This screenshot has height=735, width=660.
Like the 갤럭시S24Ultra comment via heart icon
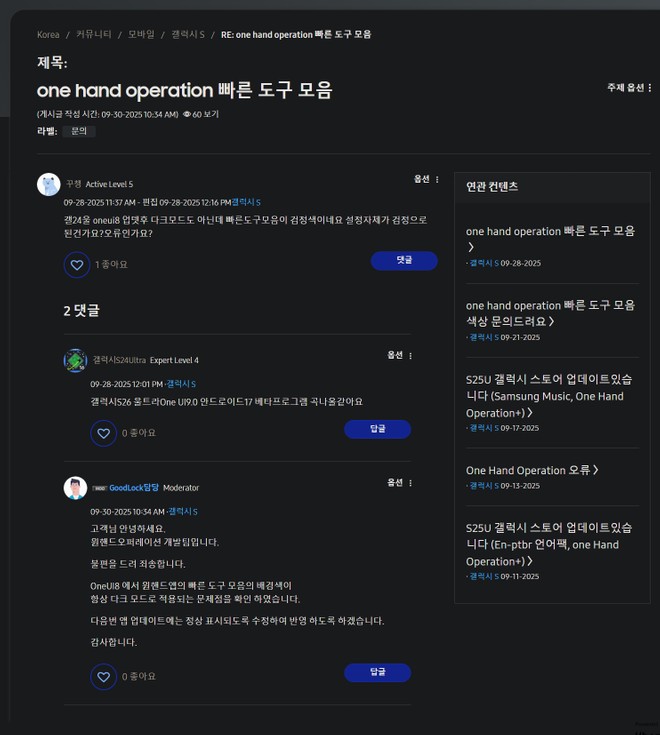coord(104,434)
